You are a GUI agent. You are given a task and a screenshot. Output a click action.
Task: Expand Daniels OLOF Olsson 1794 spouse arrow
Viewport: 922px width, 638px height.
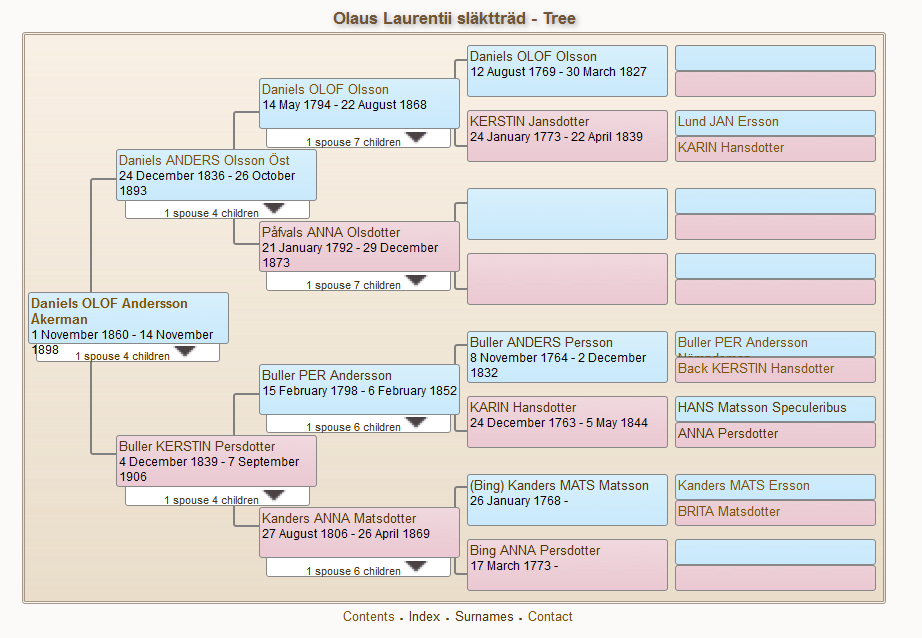point(415,137)
